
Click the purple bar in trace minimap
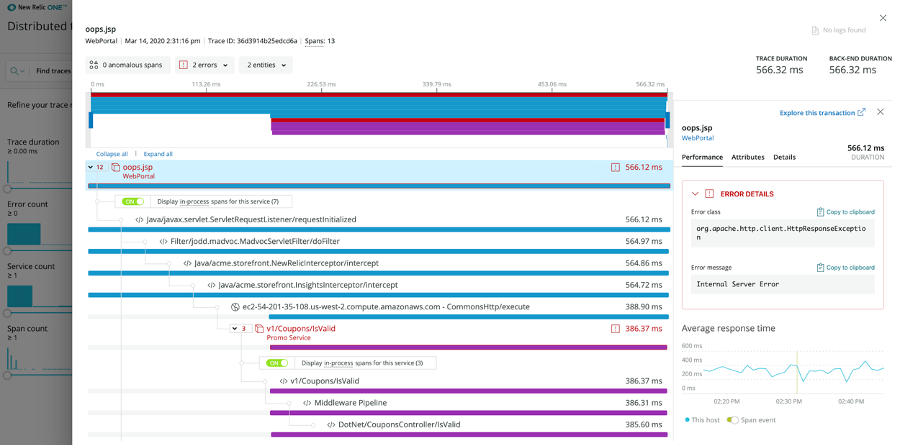[468, 130]
